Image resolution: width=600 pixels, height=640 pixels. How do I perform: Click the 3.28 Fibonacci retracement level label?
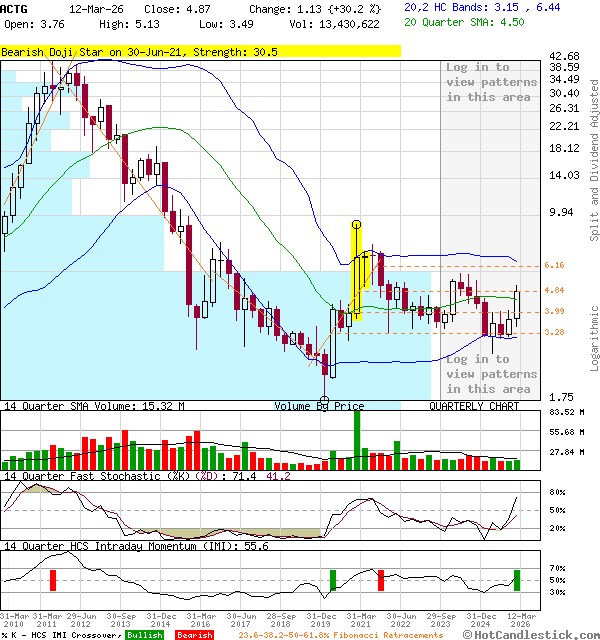(x=556, y=332)
